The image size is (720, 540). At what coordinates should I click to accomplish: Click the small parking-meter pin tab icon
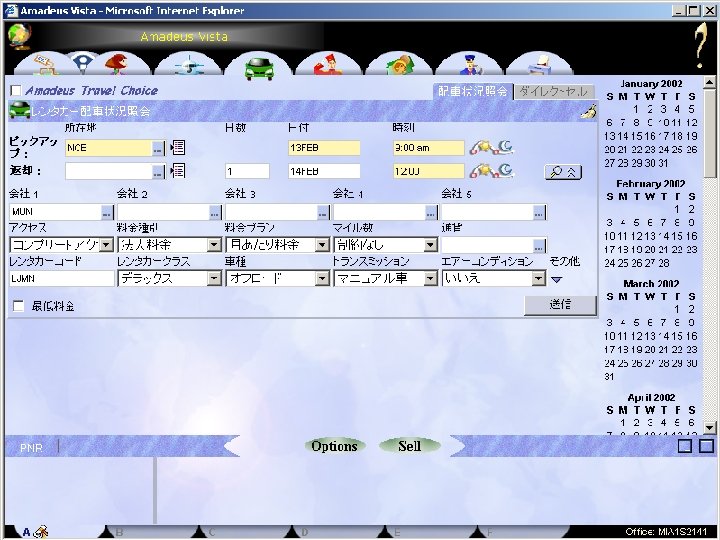83,63
